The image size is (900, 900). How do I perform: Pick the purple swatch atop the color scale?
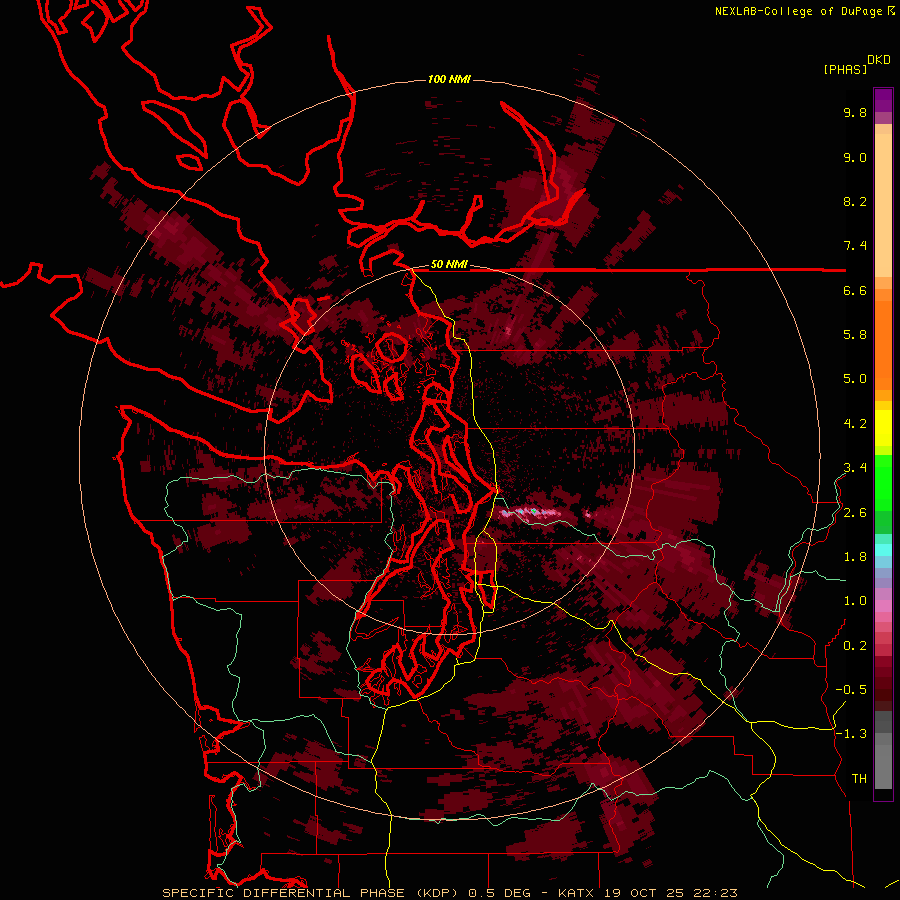pos(883,100)
